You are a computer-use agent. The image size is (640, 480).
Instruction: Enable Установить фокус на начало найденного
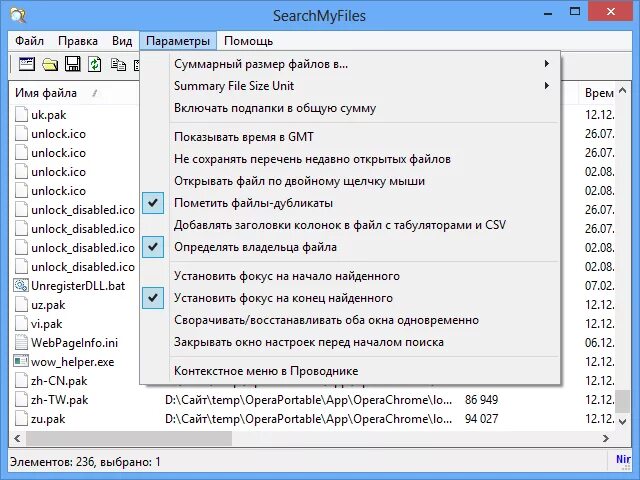point(350,276)
